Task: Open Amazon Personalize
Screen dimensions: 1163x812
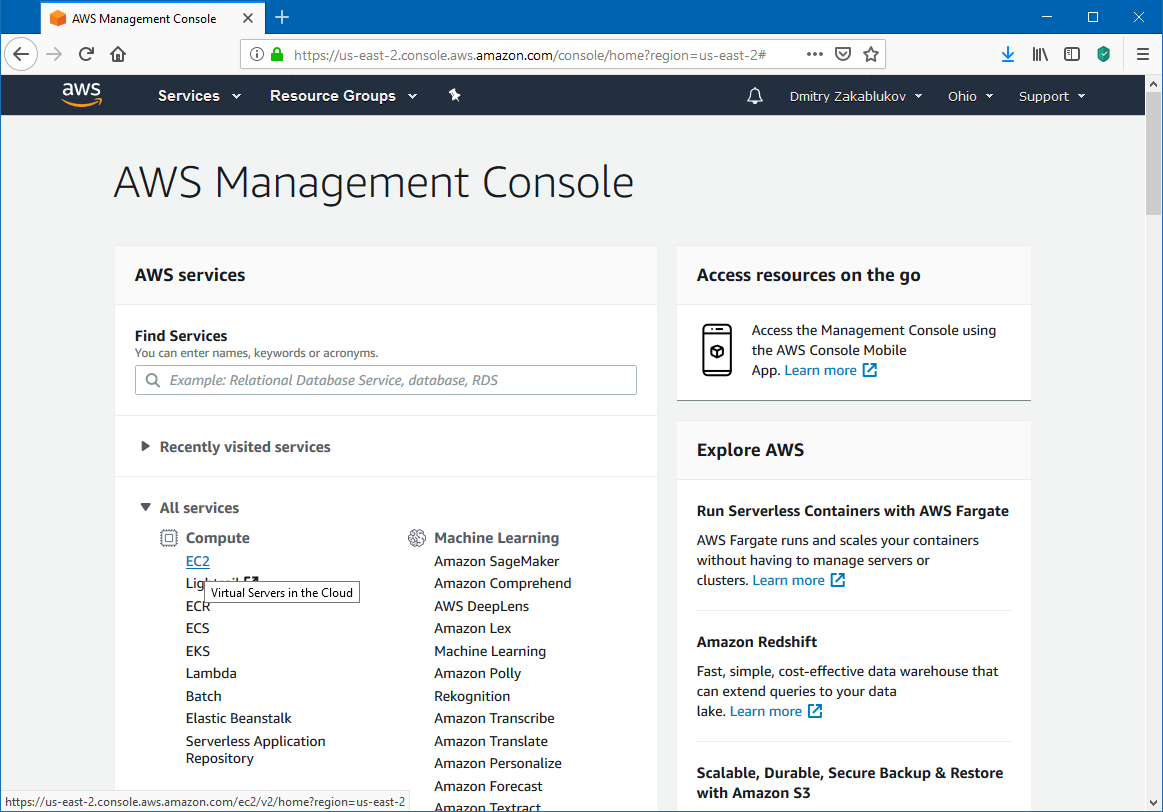Action: tap(498, 763)
